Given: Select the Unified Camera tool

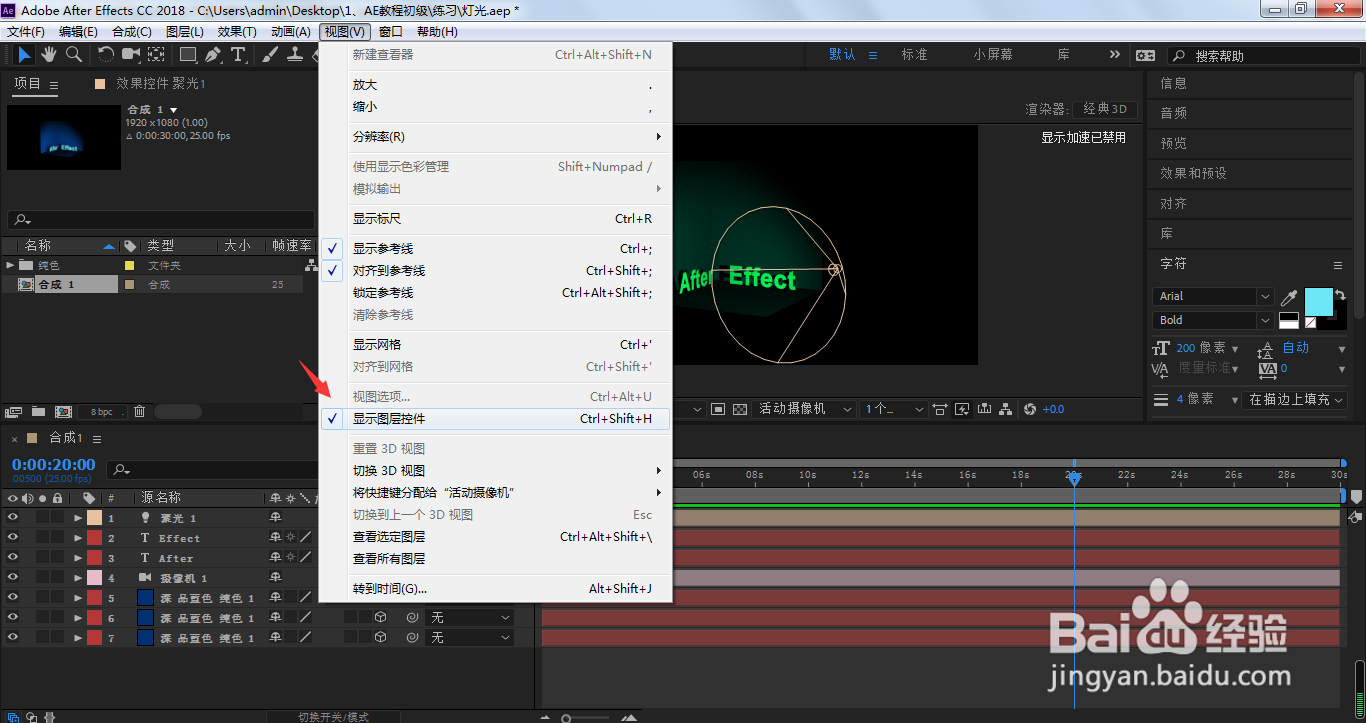Looking at the screenshot, I should pos(131,54).
